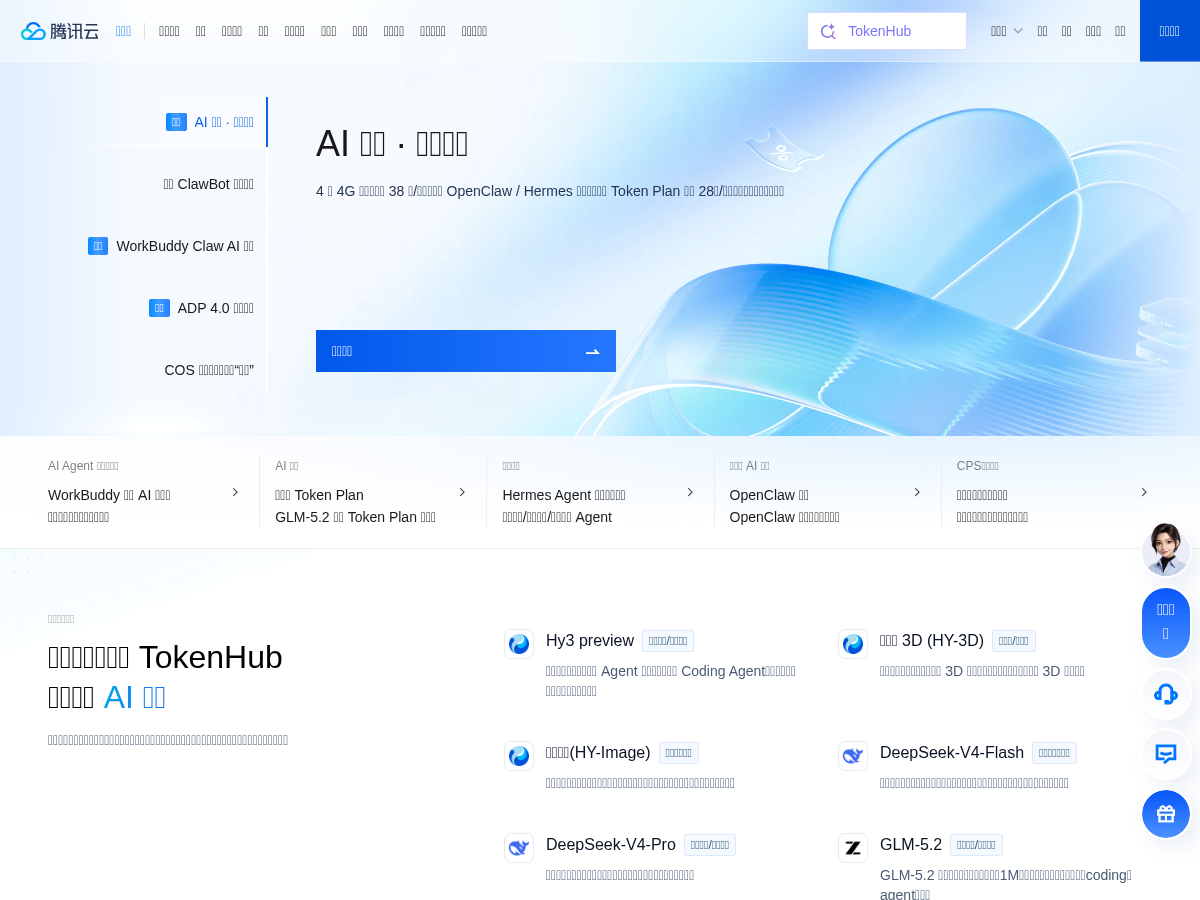Click the virtual assistant avatar
The image size is (1200, 900).
point(1166,550)
